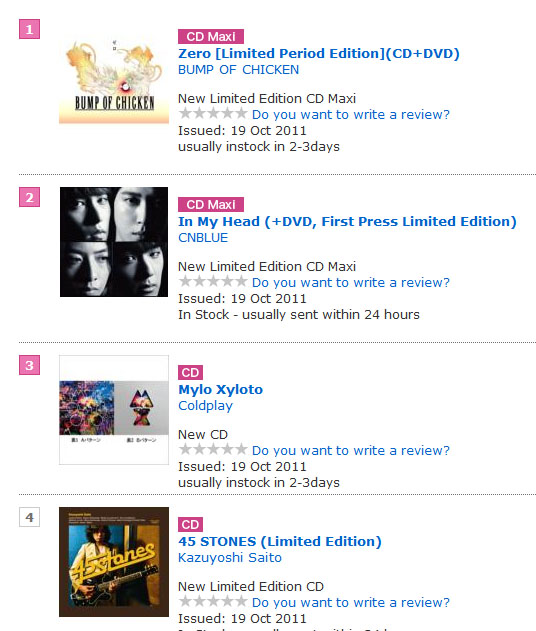The height and width of the screenshot is (631, 536).
Task: Select the BUMP OF CHICKEN album cover
Action: [114, 81]
